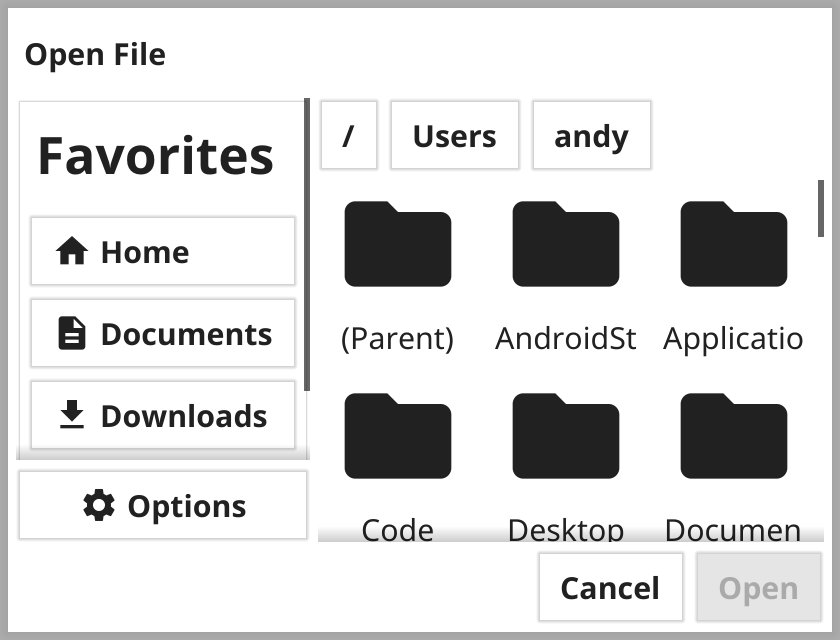Click the Home house icon in Favorites
The width and height of the screenshot is (840, 640).
coord(72,252)
